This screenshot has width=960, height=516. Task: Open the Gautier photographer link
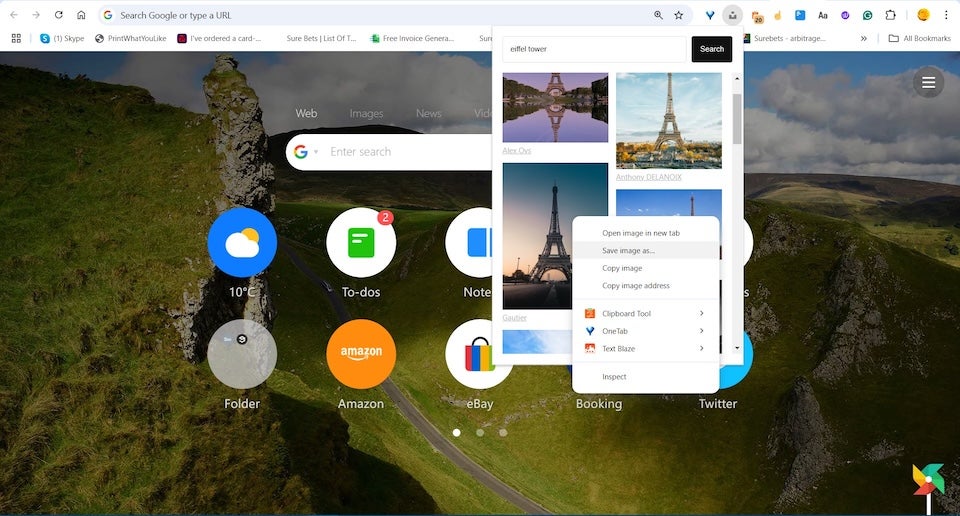click(x=514, y=318)
